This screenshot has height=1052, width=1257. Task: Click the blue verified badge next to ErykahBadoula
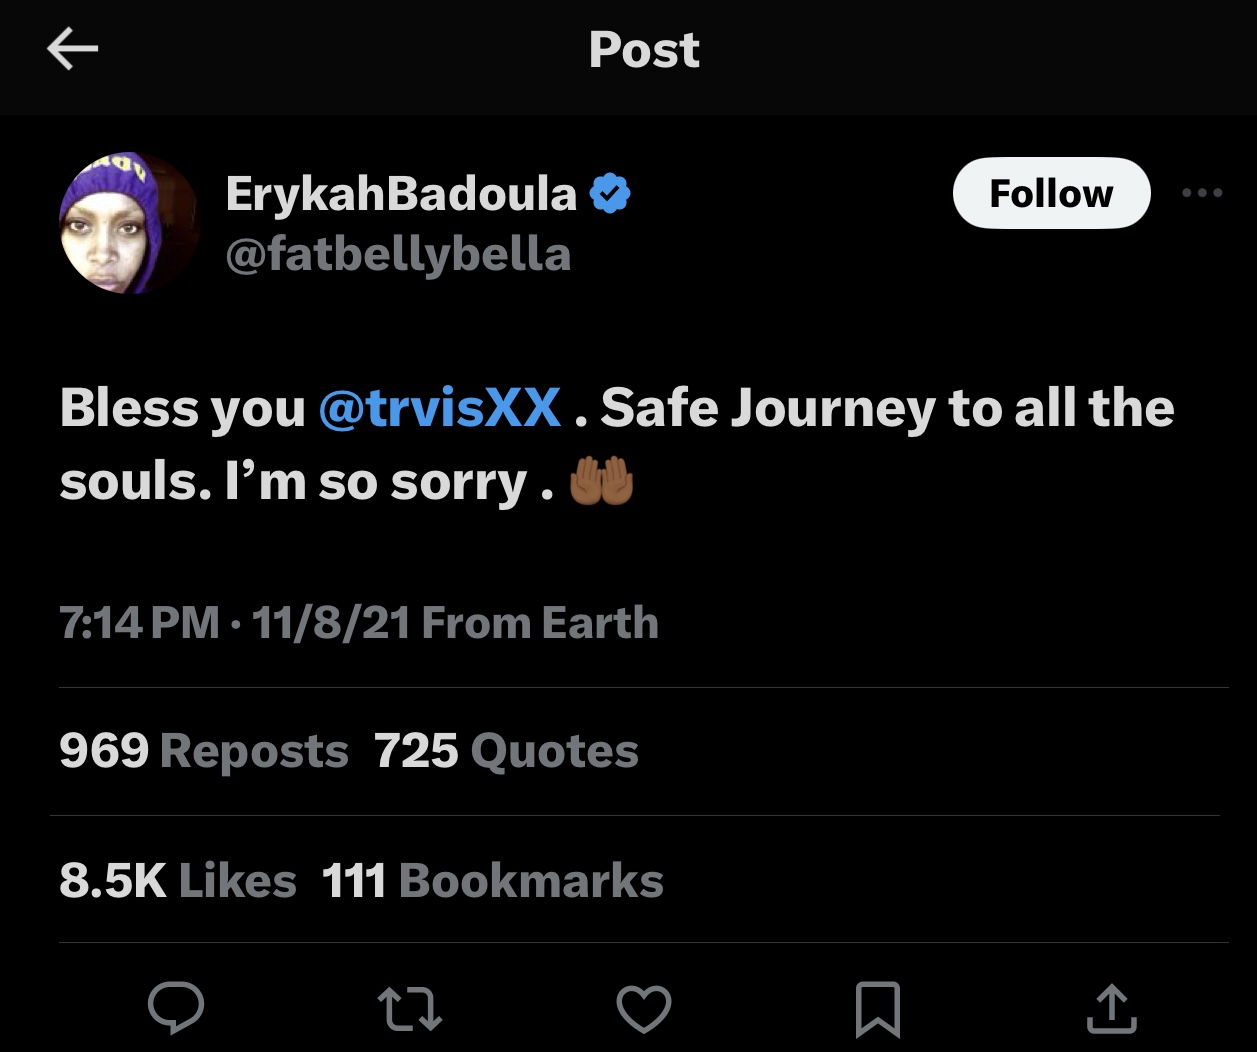pyautogui.click(x=611, y=191)
